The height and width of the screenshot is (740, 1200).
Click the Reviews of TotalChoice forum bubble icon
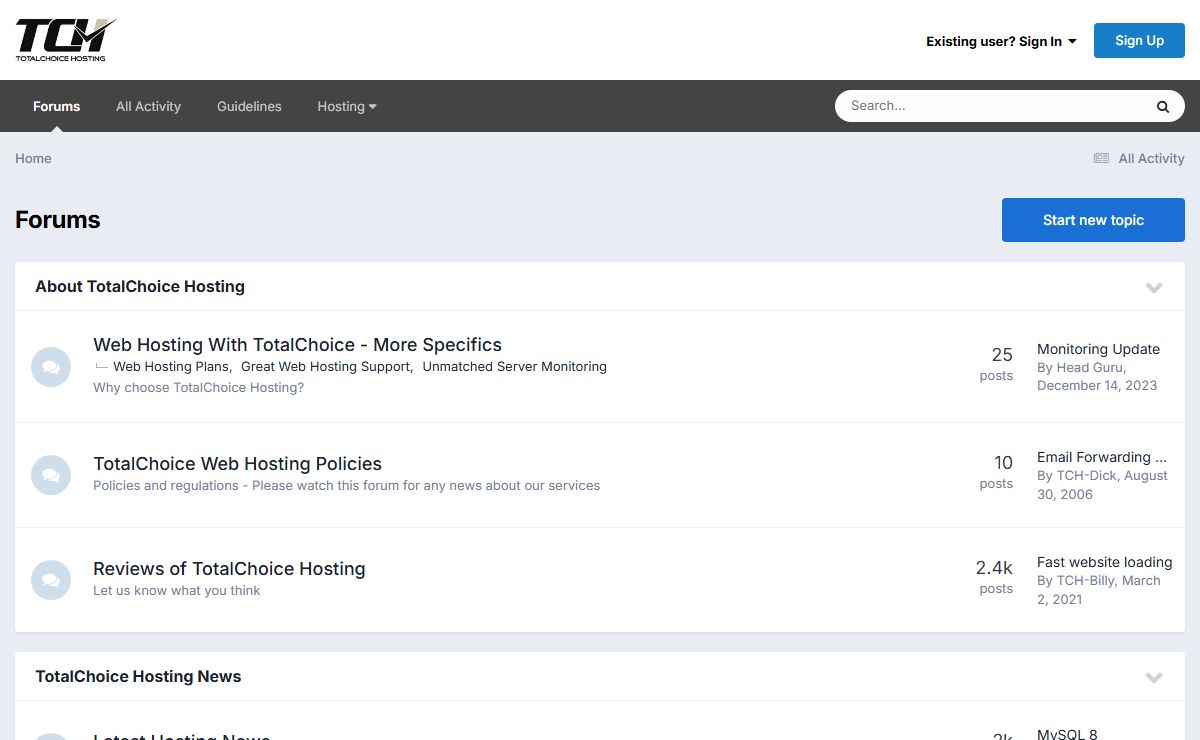coord(51,580)
